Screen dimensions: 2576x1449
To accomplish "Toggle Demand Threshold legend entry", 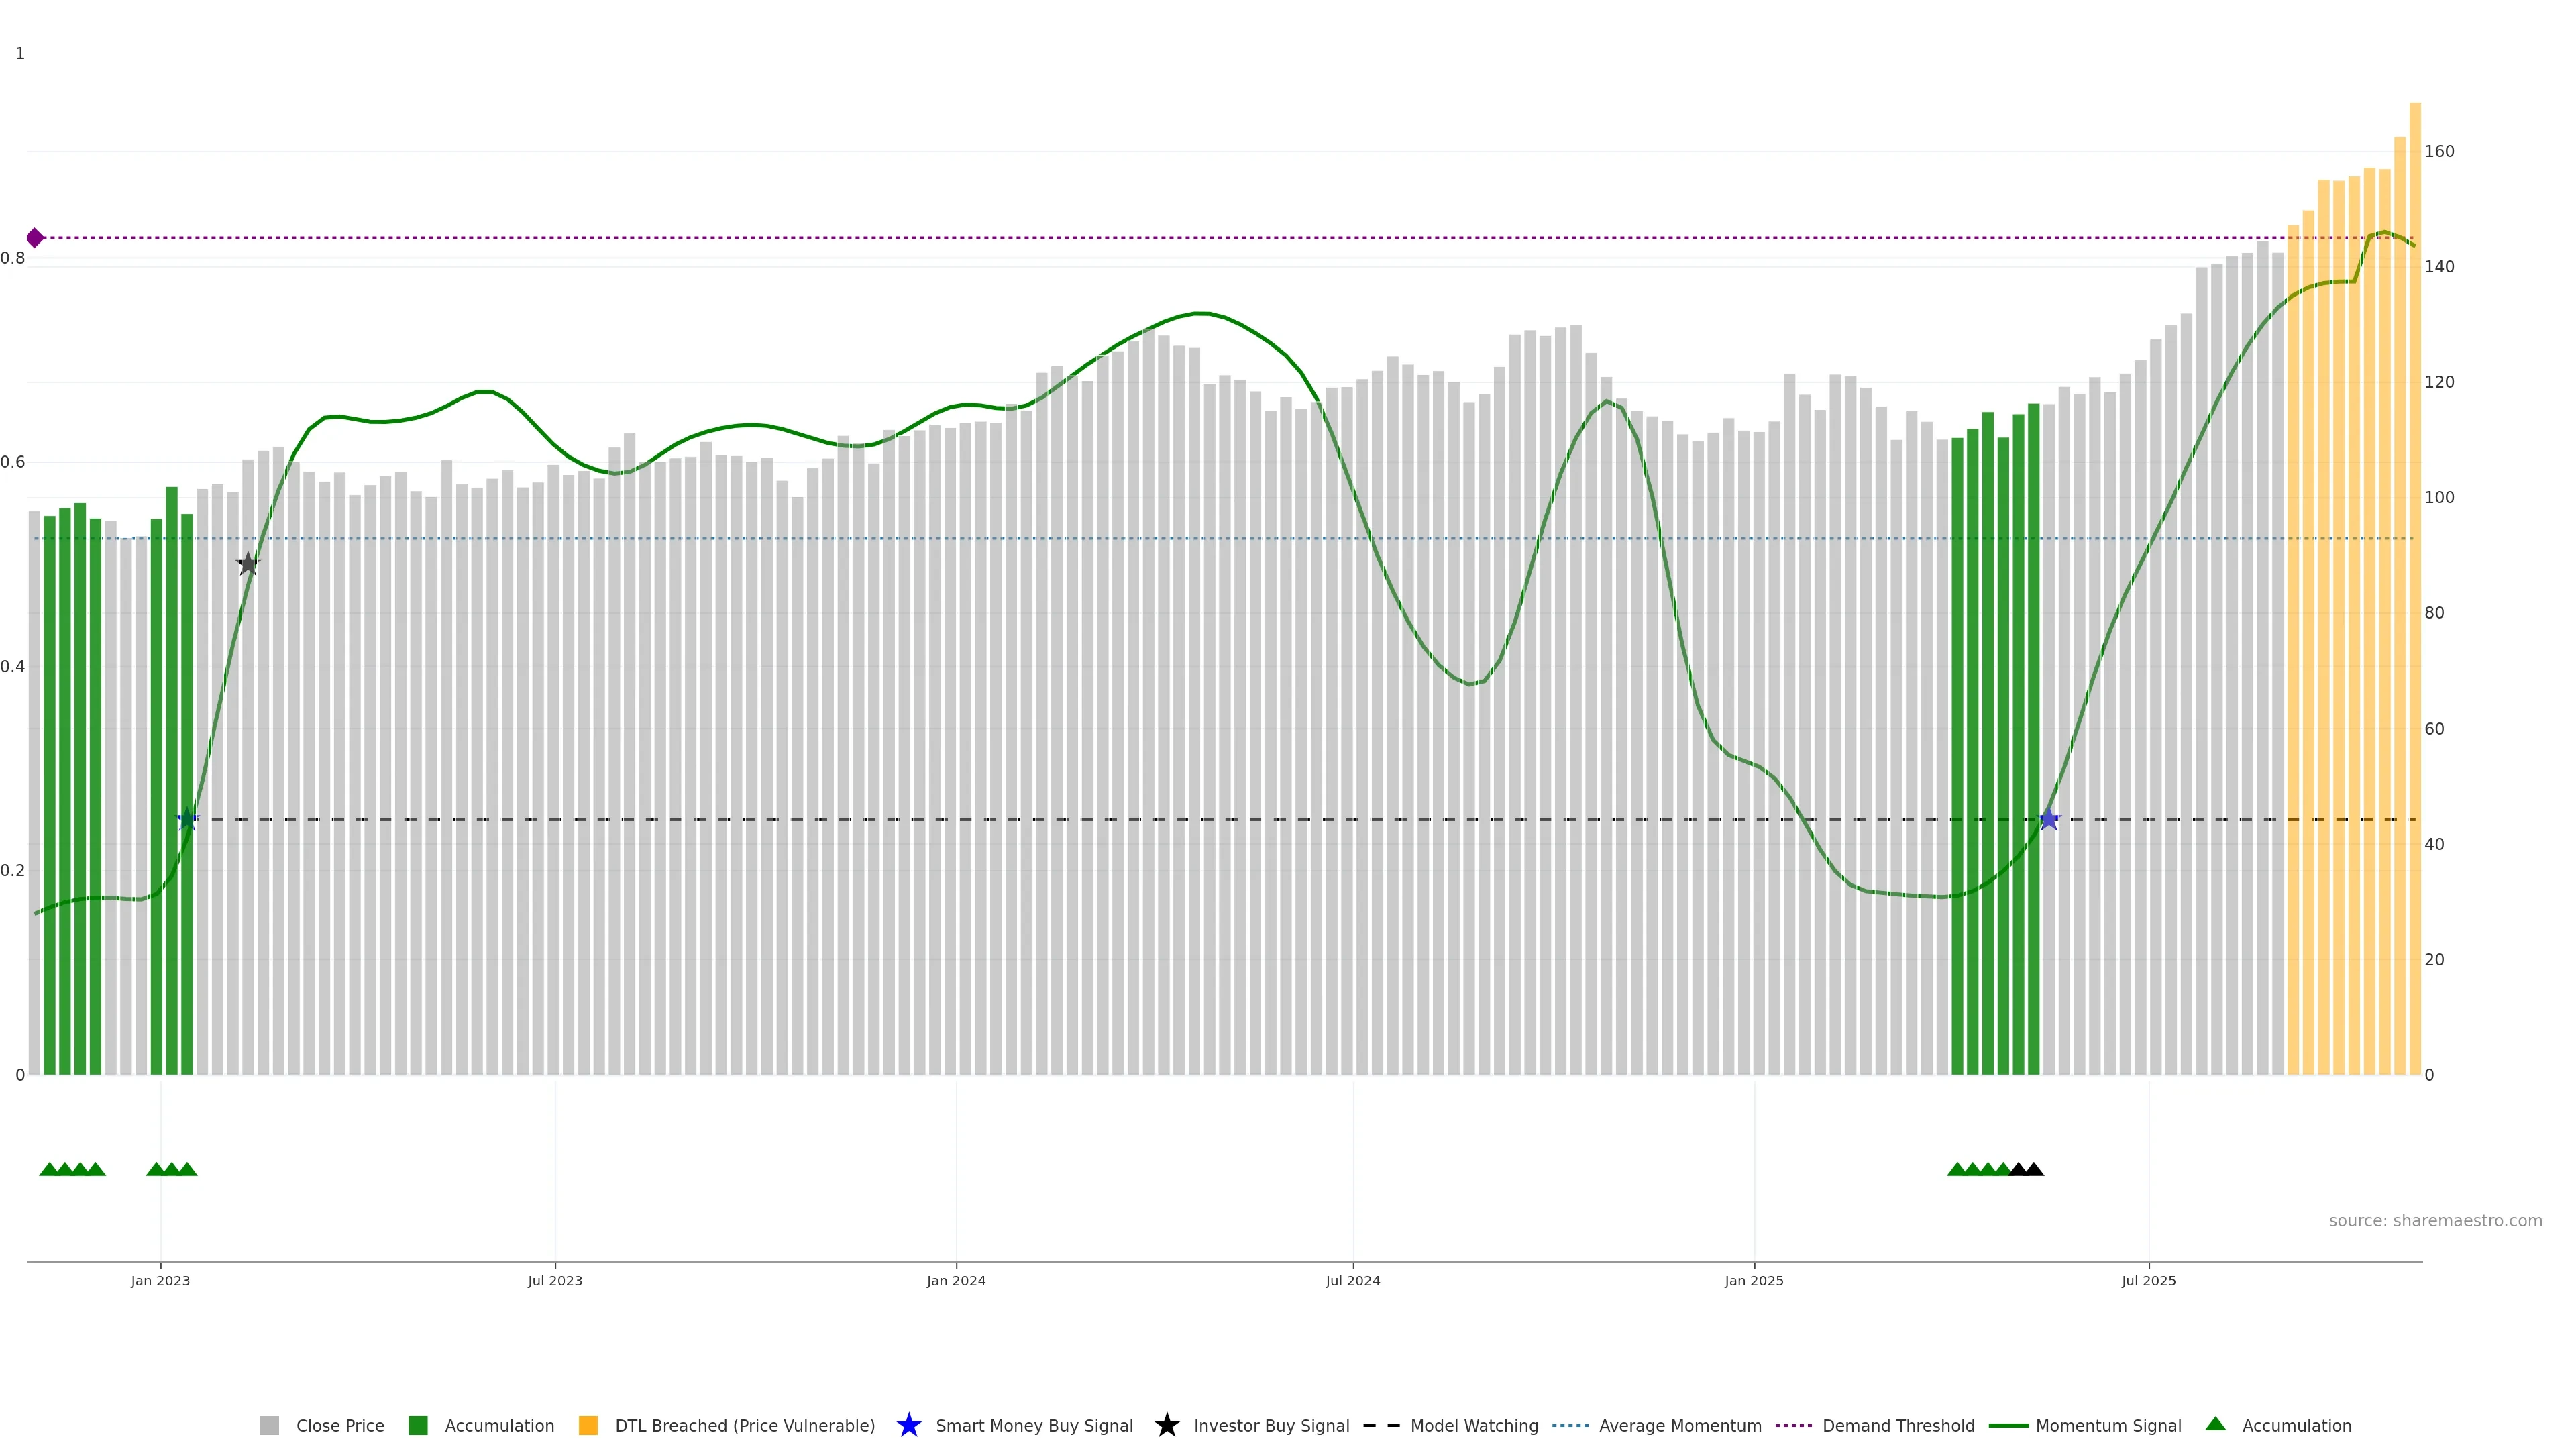I will [x=1897, y=1425].
